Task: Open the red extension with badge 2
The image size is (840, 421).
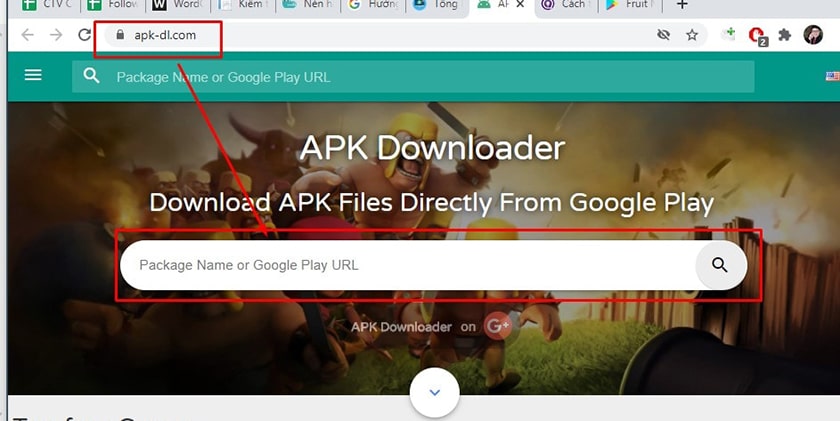Action: tap(758, 36)
